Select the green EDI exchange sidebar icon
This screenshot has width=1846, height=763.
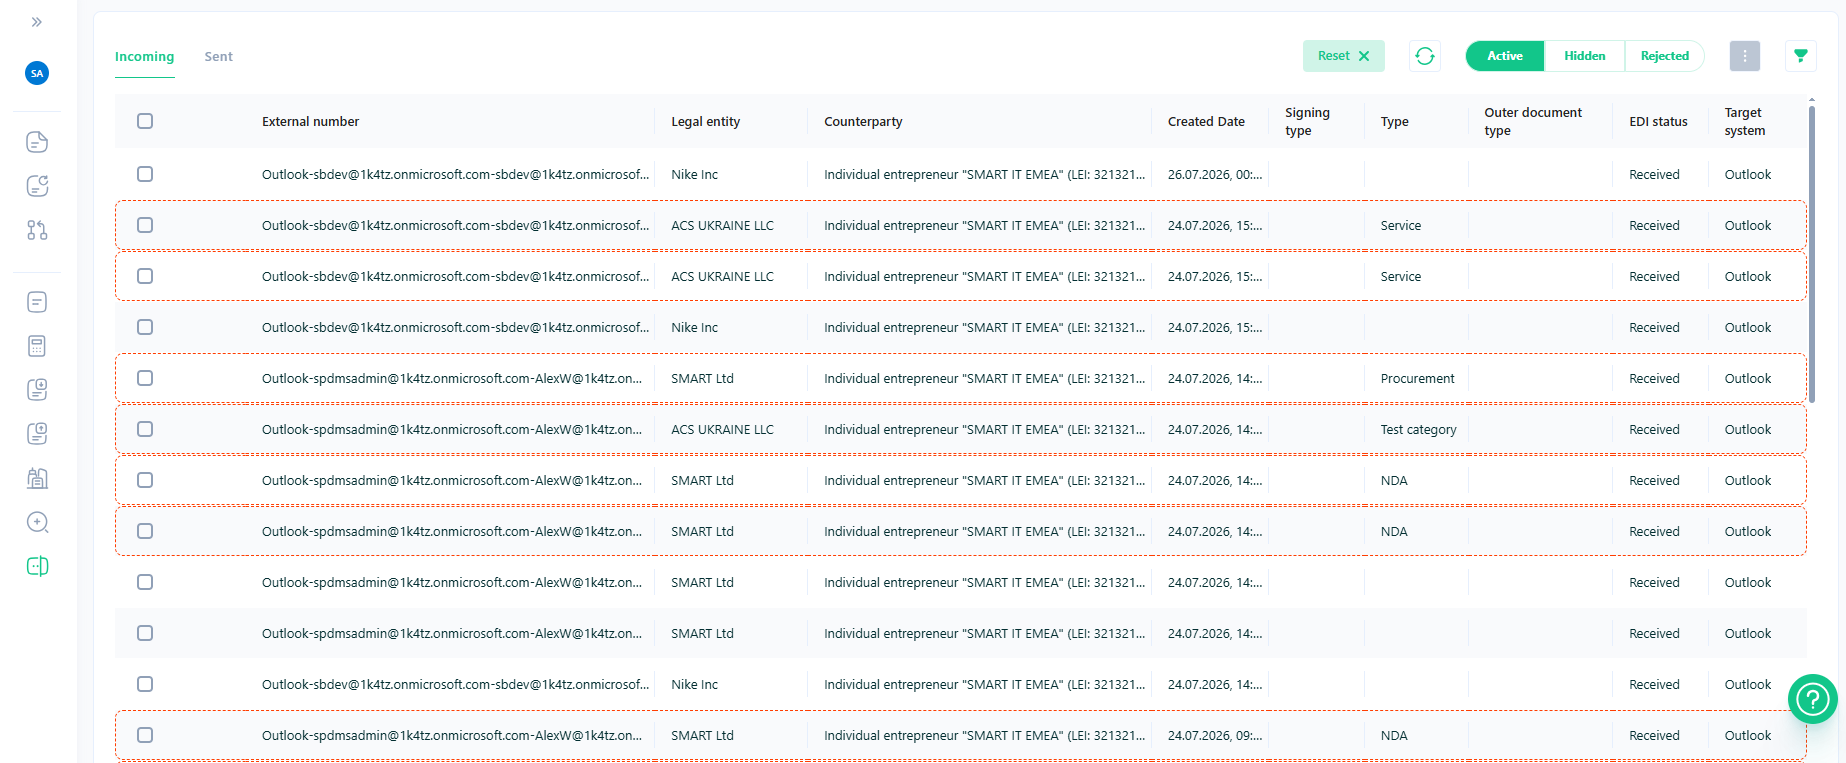(37, 566)
